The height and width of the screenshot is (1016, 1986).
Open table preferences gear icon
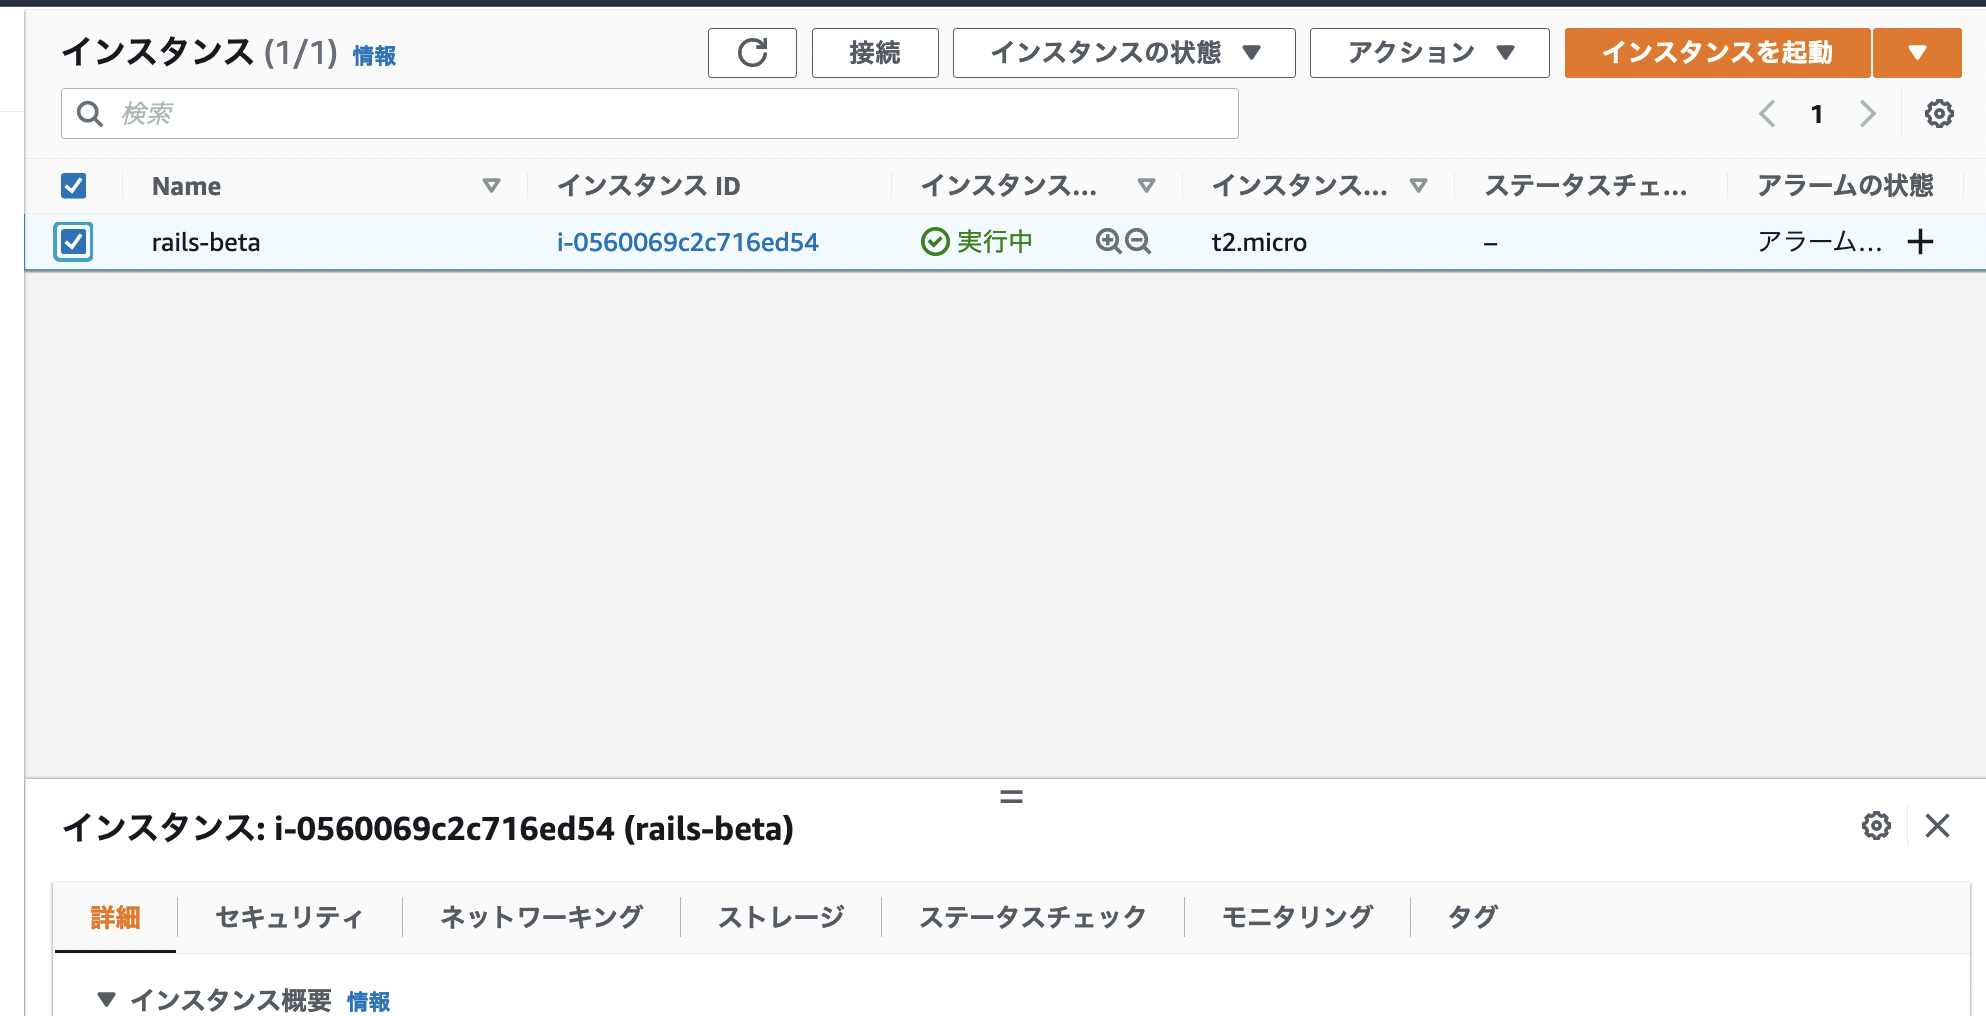point(1939,114)
